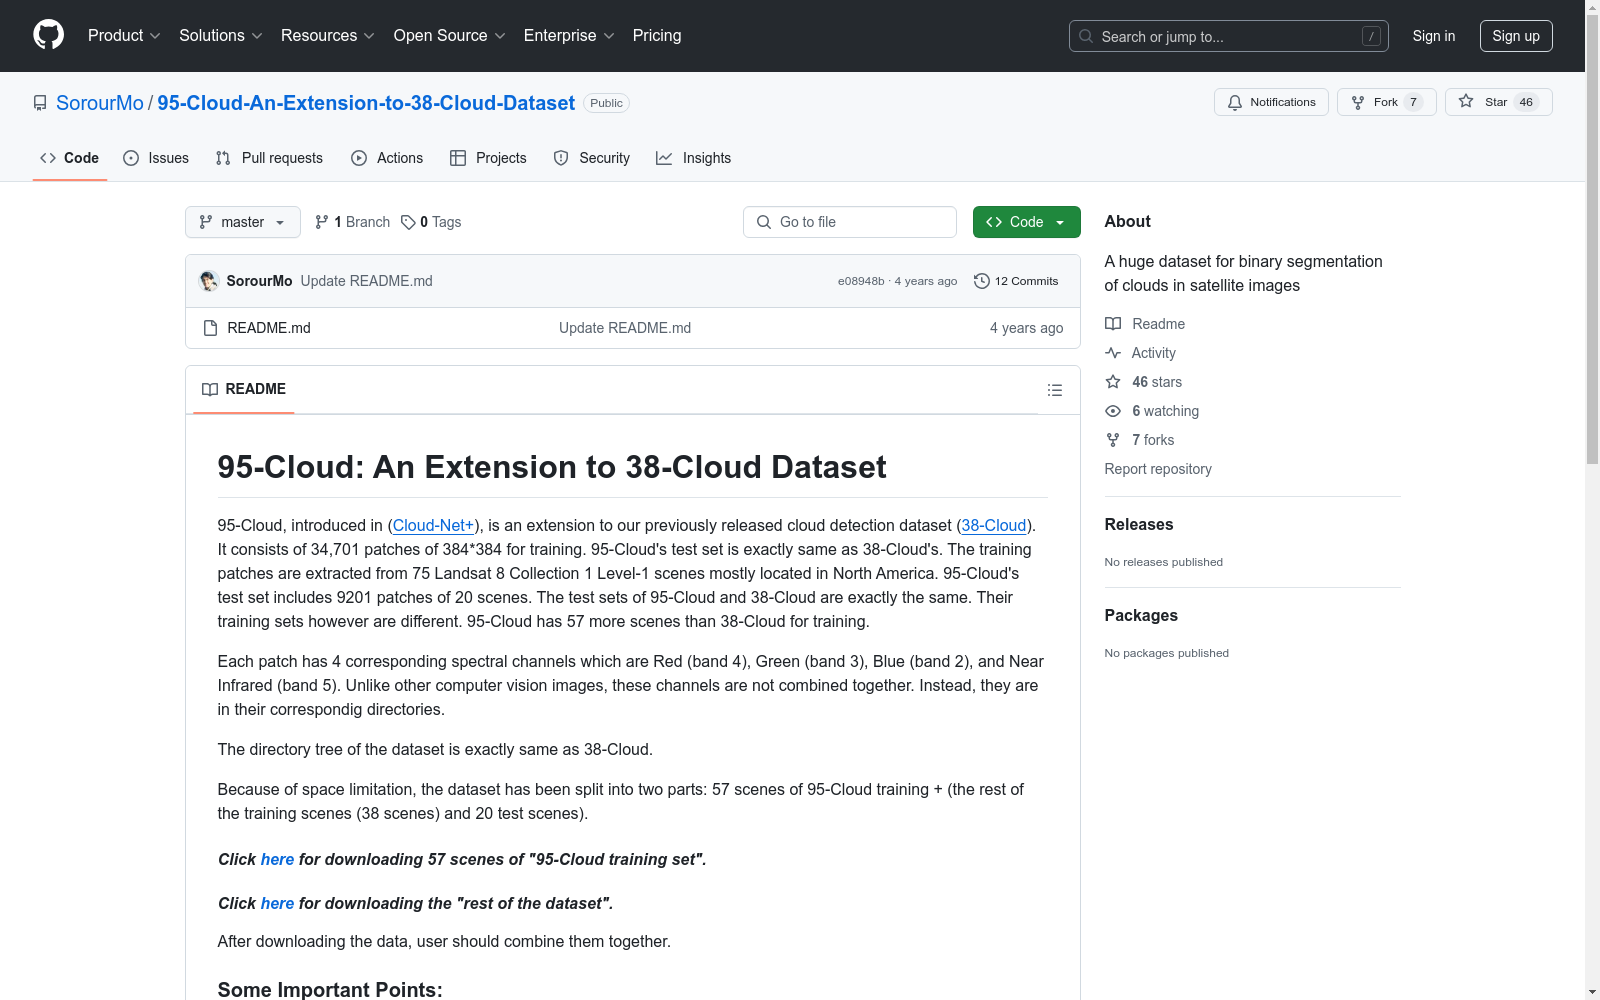Click Report repository link
The width and height of the screenshot is (1600, 1000).
(1158, 469)
